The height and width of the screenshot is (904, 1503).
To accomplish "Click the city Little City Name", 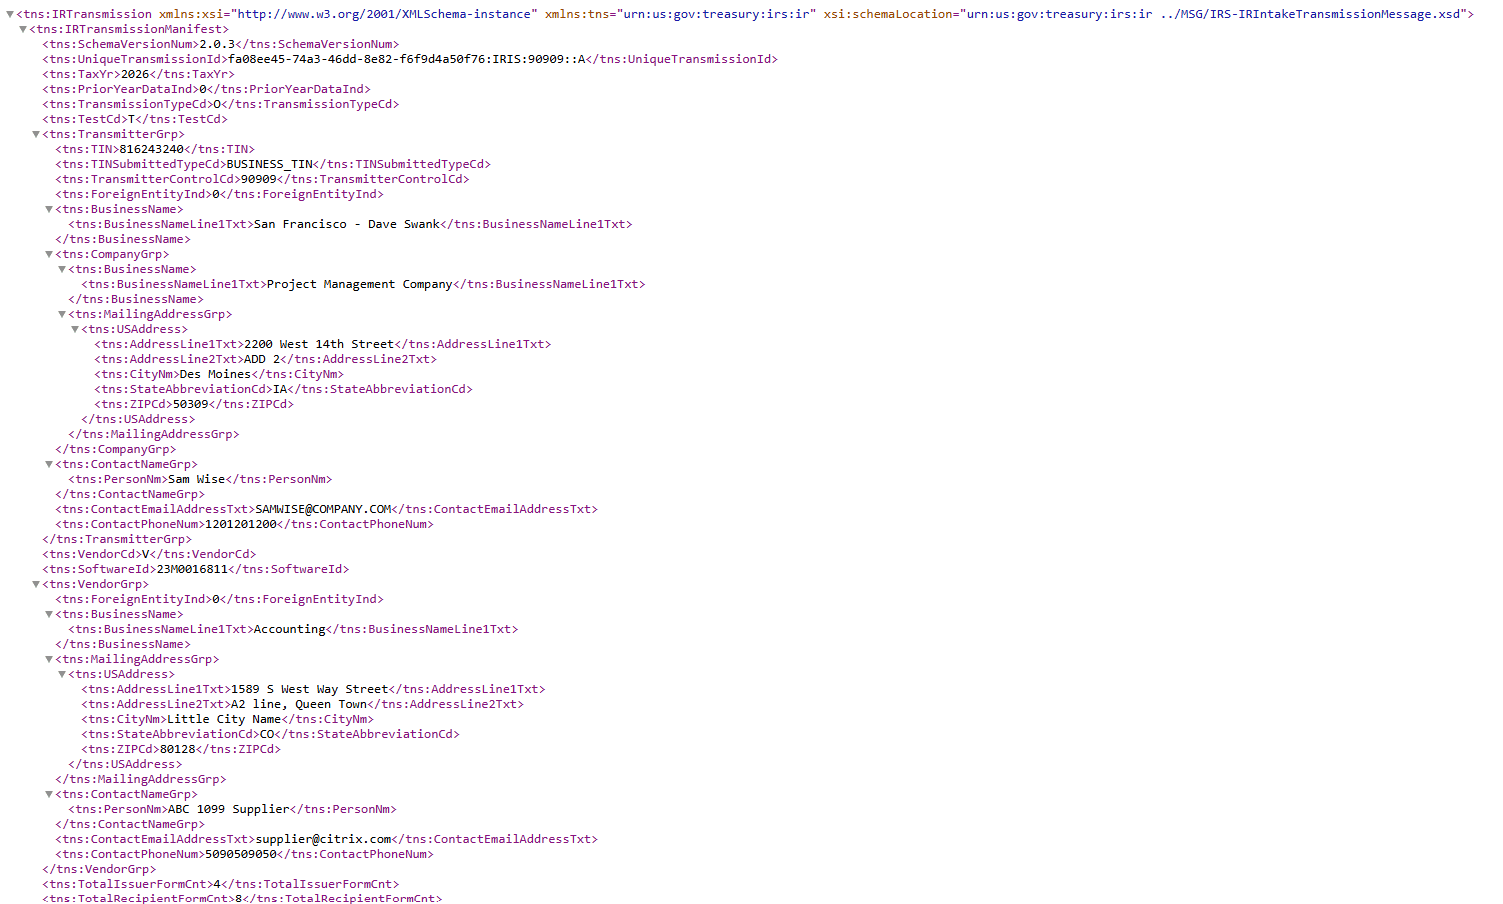I will click(224, 719).
